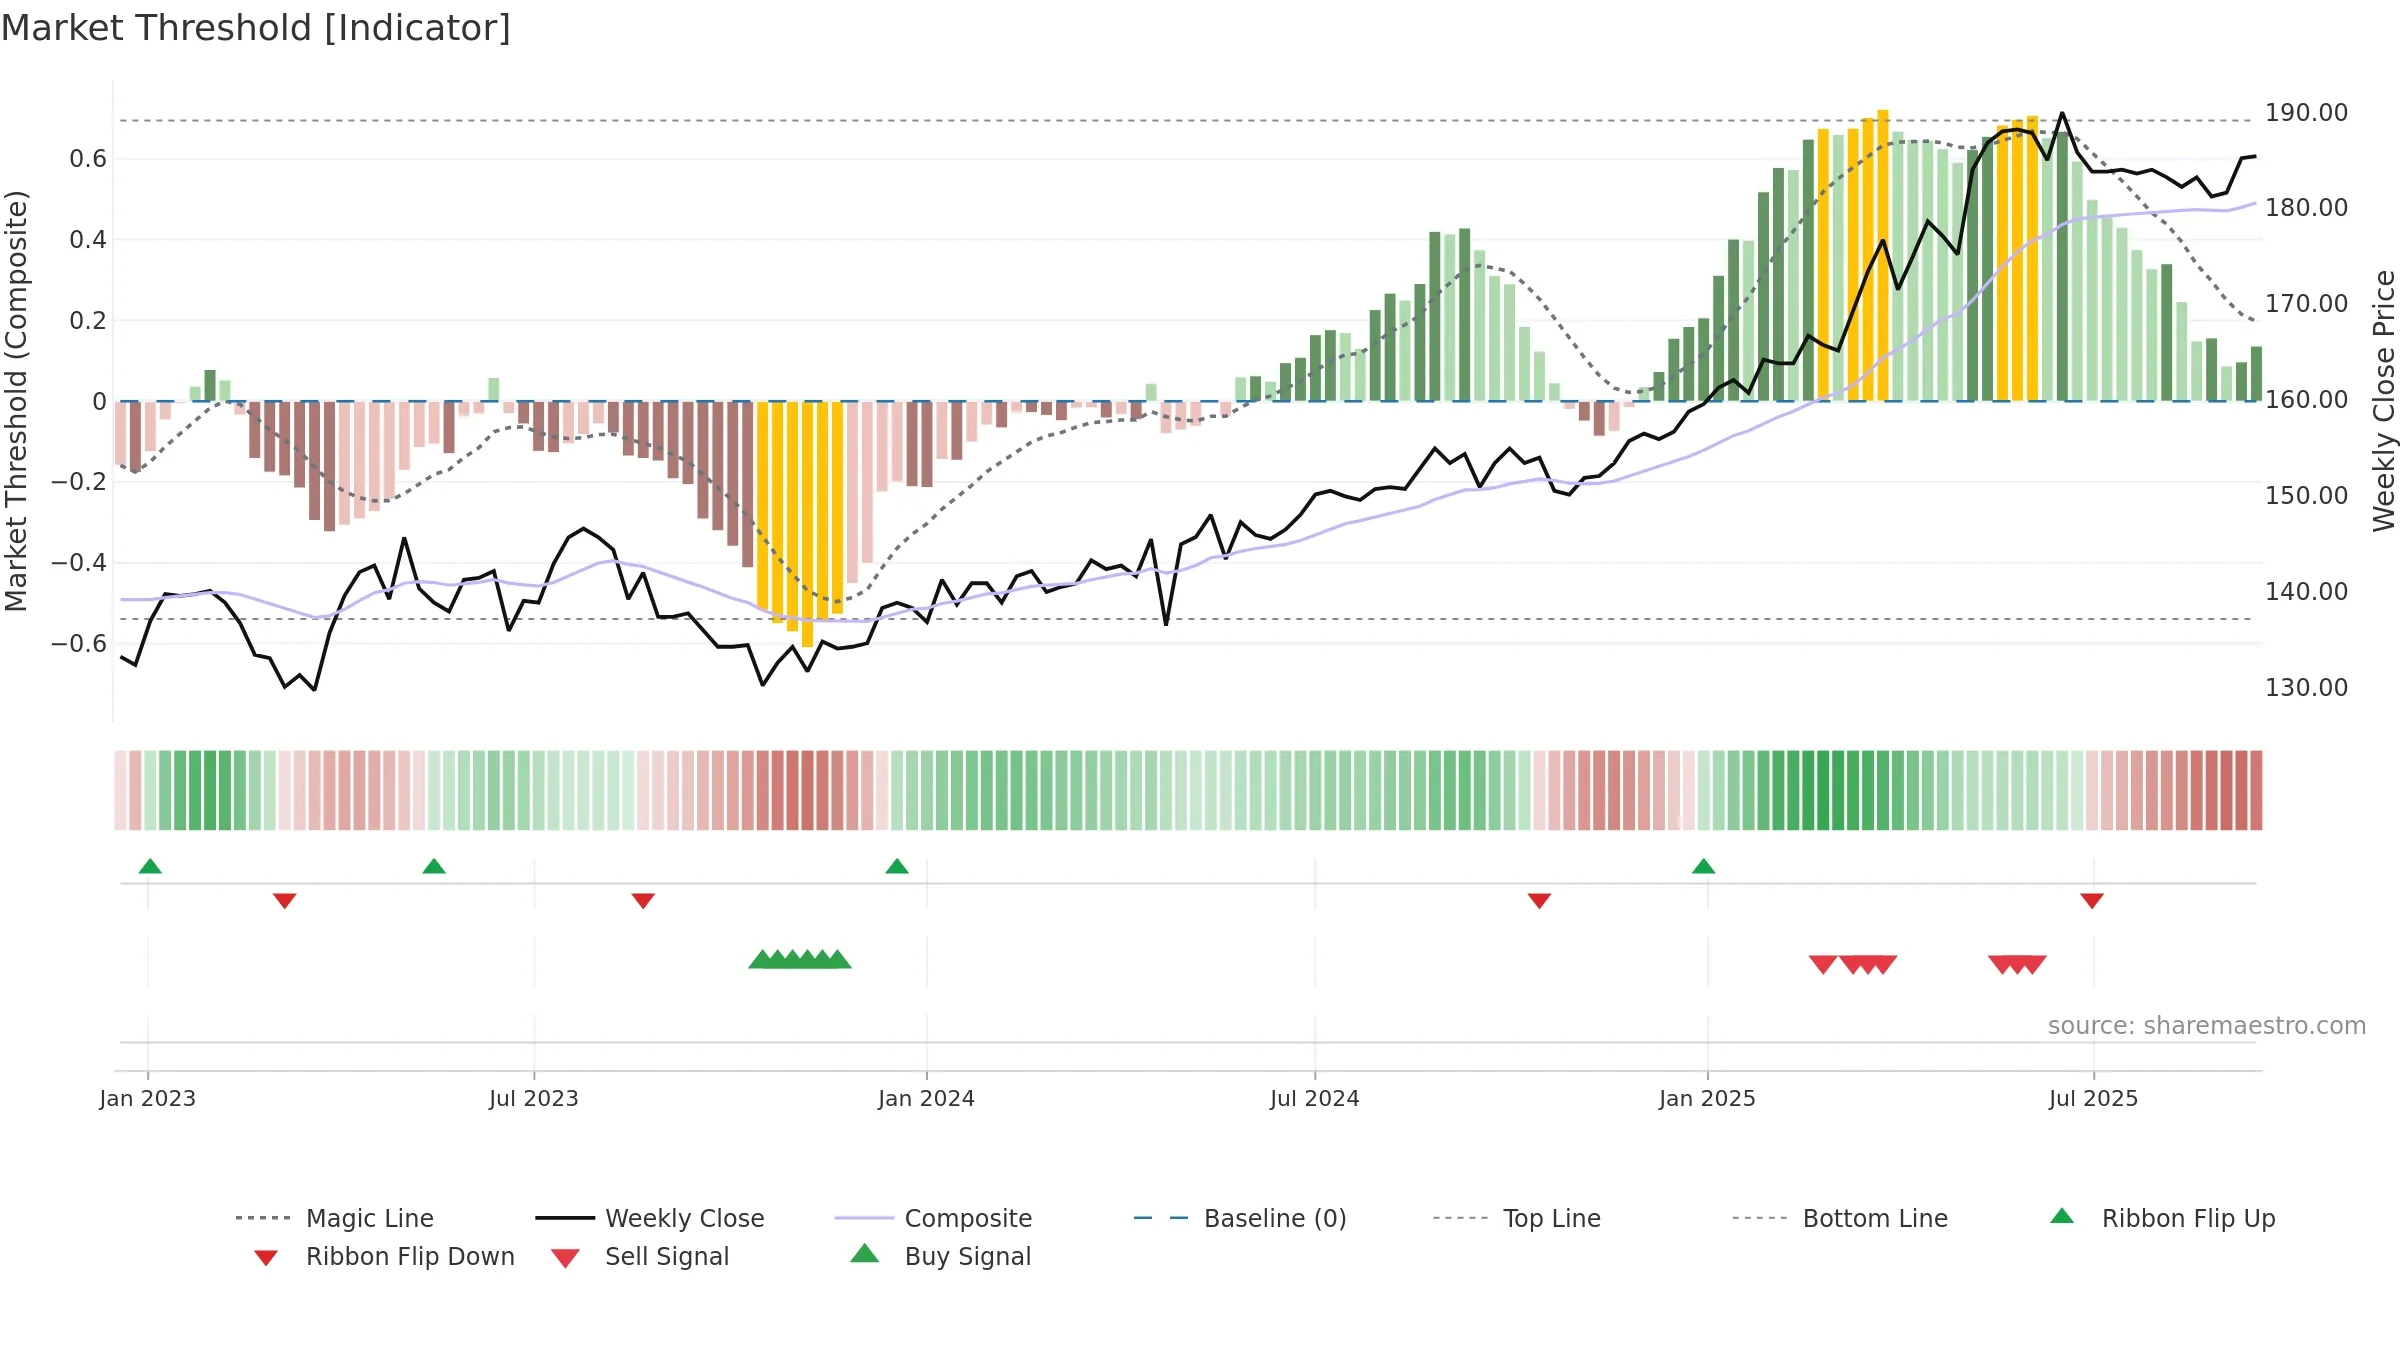This screenshot has width=2400, height=1350.
Task: Click the Jan 2025 x-axis label
Action: [1707, 1098]
